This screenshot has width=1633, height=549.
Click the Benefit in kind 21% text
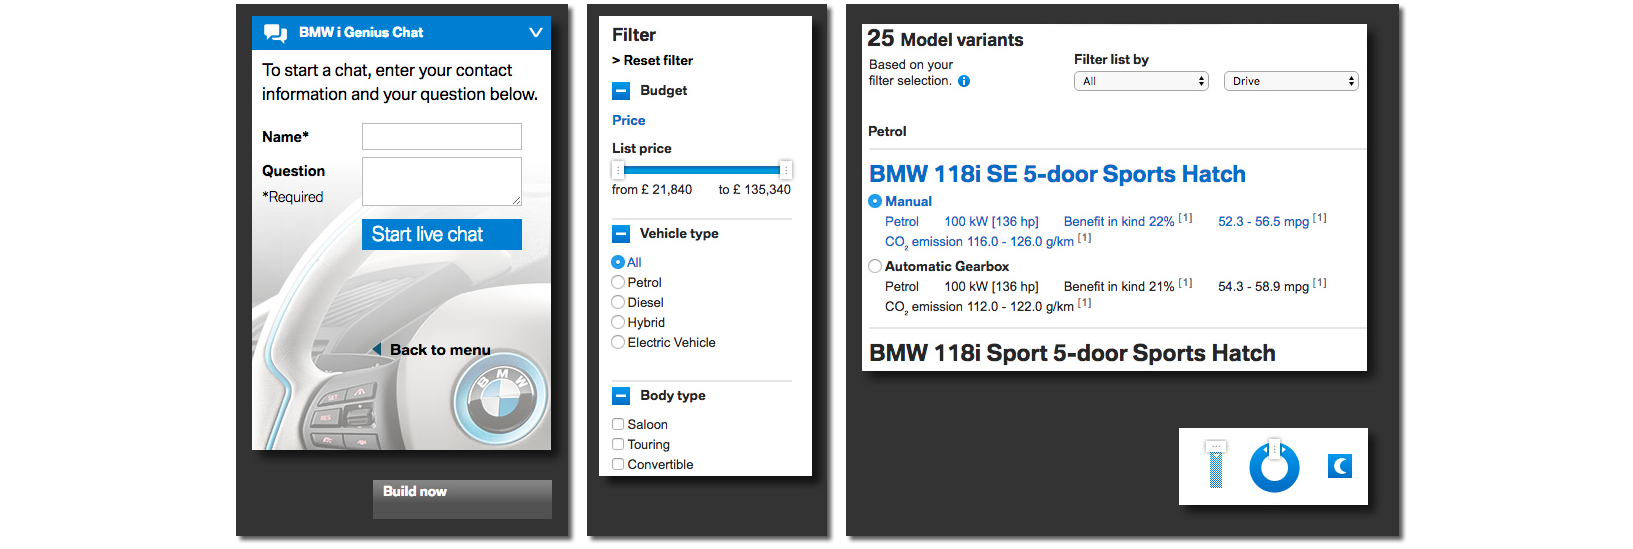(x=1119, y=286)
